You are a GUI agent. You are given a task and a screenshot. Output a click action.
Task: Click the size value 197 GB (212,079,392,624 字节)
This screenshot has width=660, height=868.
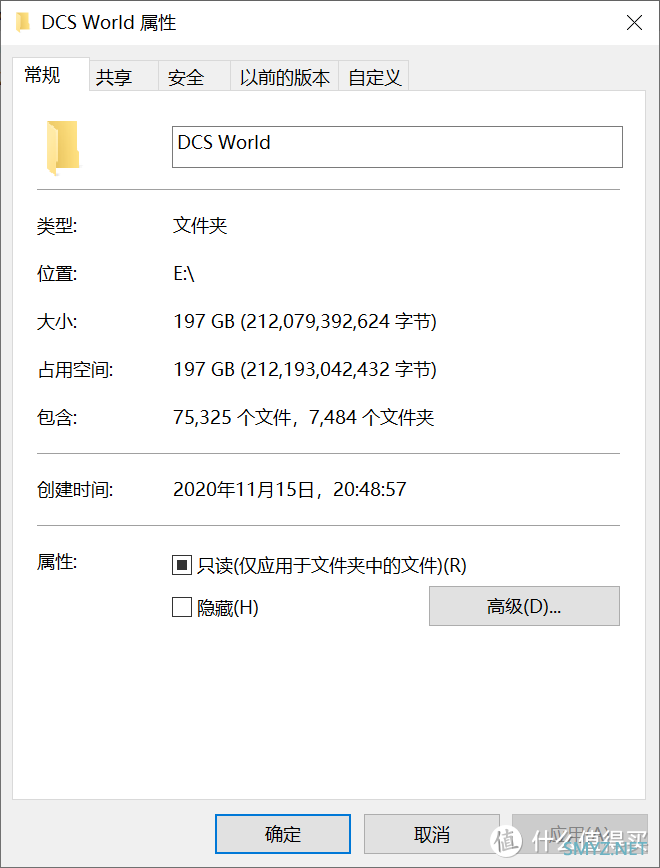305,321
